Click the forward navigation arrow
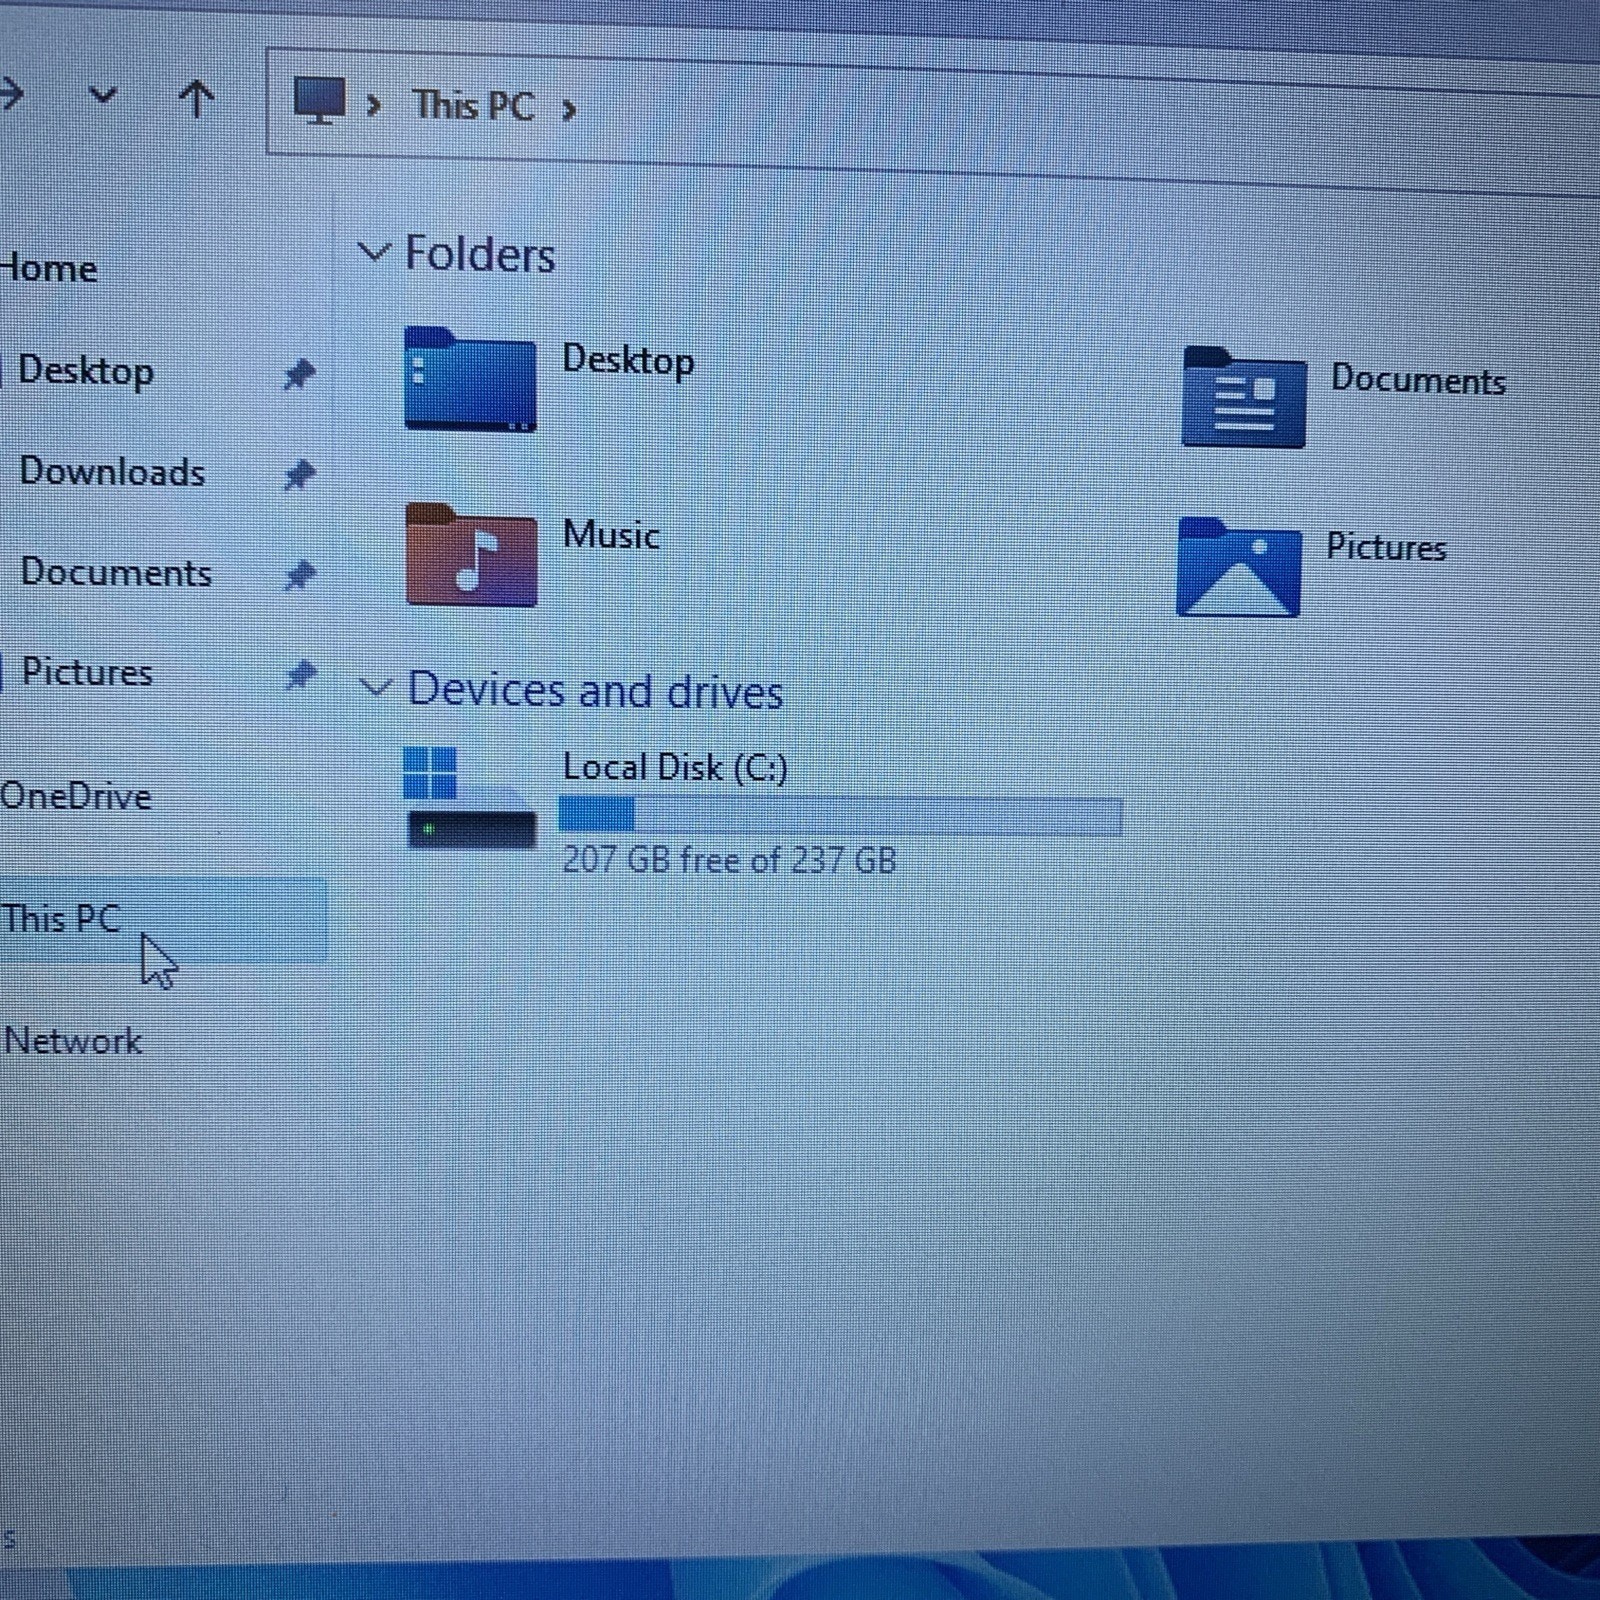The image size is (1600, 1600). (11, 95)
